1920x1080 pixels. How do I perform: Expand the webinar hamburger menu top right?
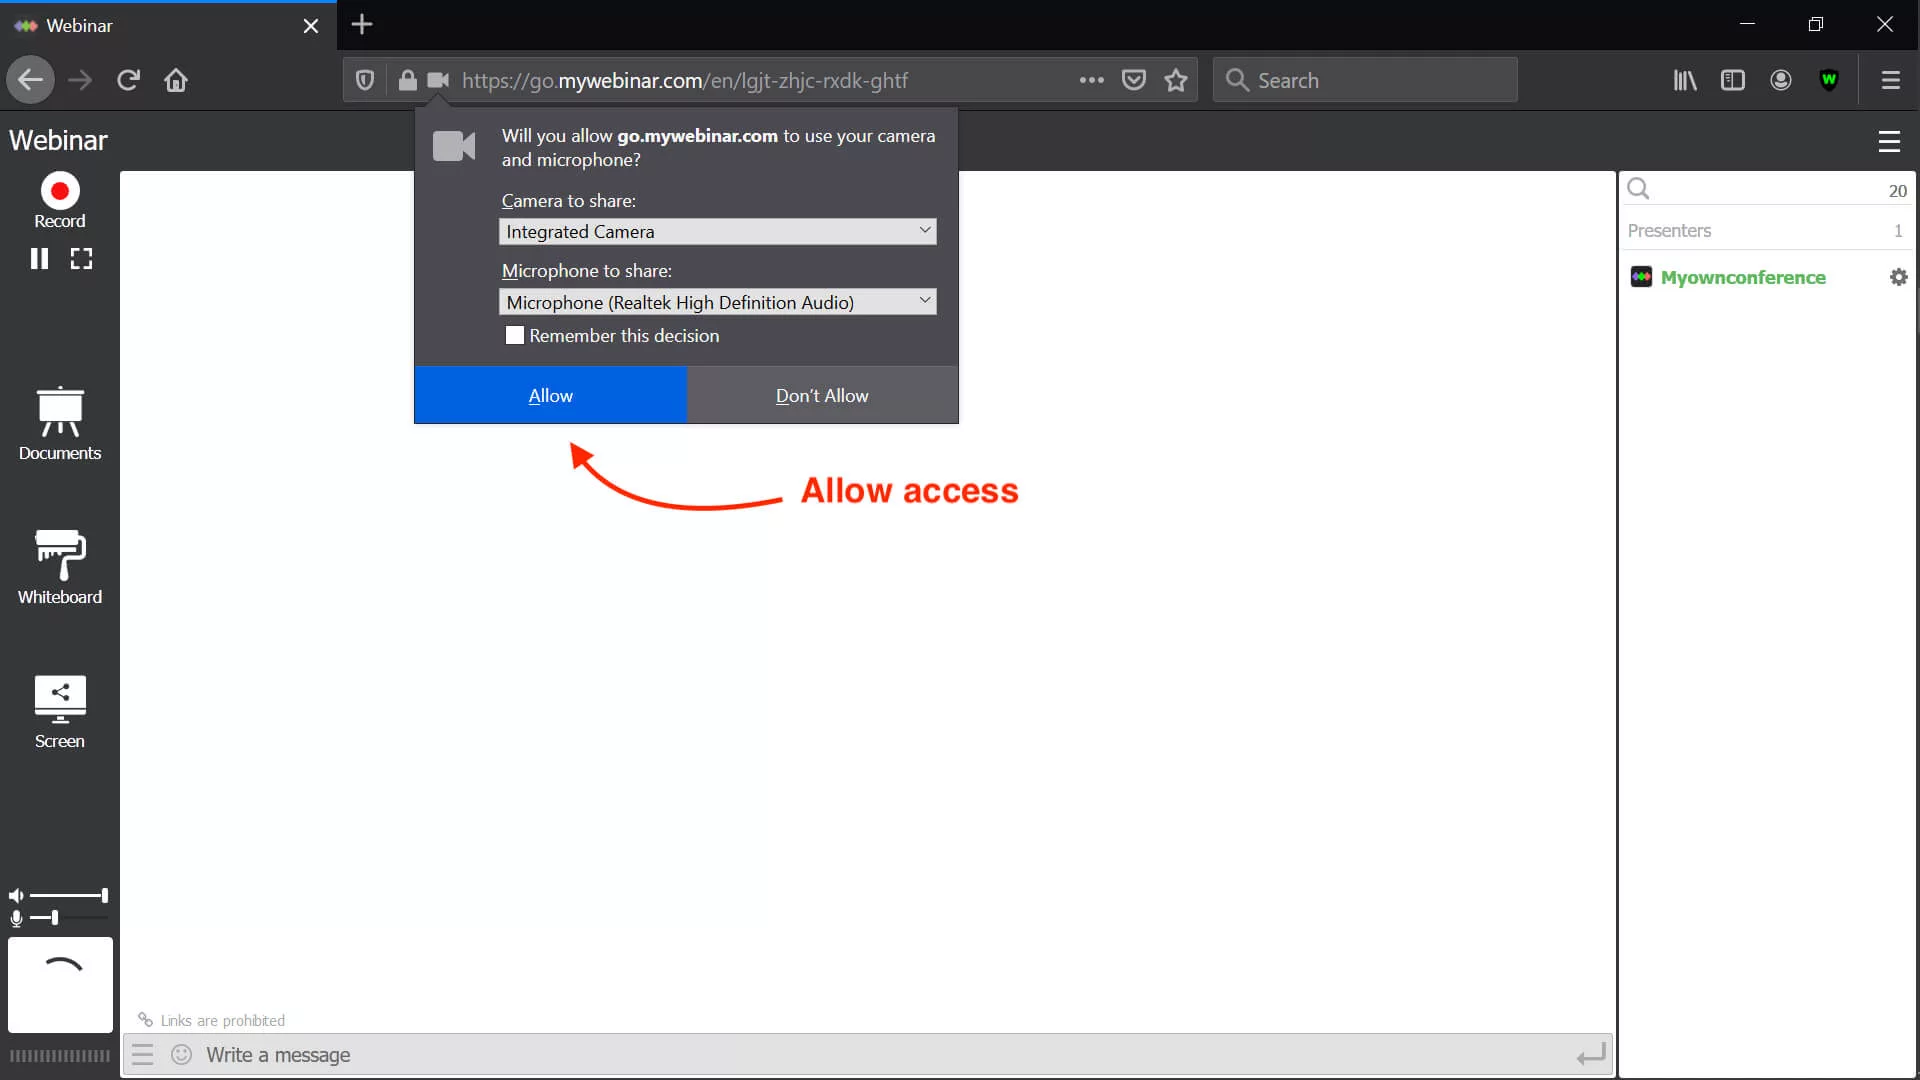pos(1889,142)
